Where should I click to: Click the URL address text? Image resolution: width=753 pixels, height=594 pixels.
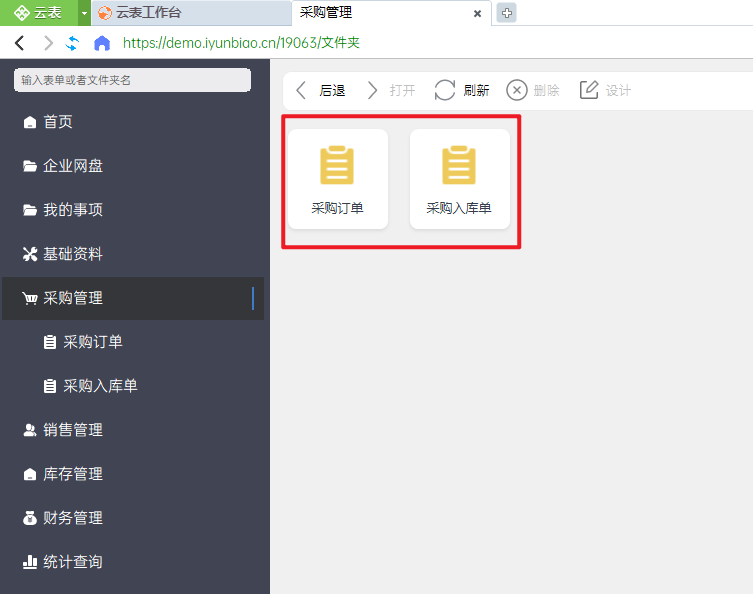241,43
